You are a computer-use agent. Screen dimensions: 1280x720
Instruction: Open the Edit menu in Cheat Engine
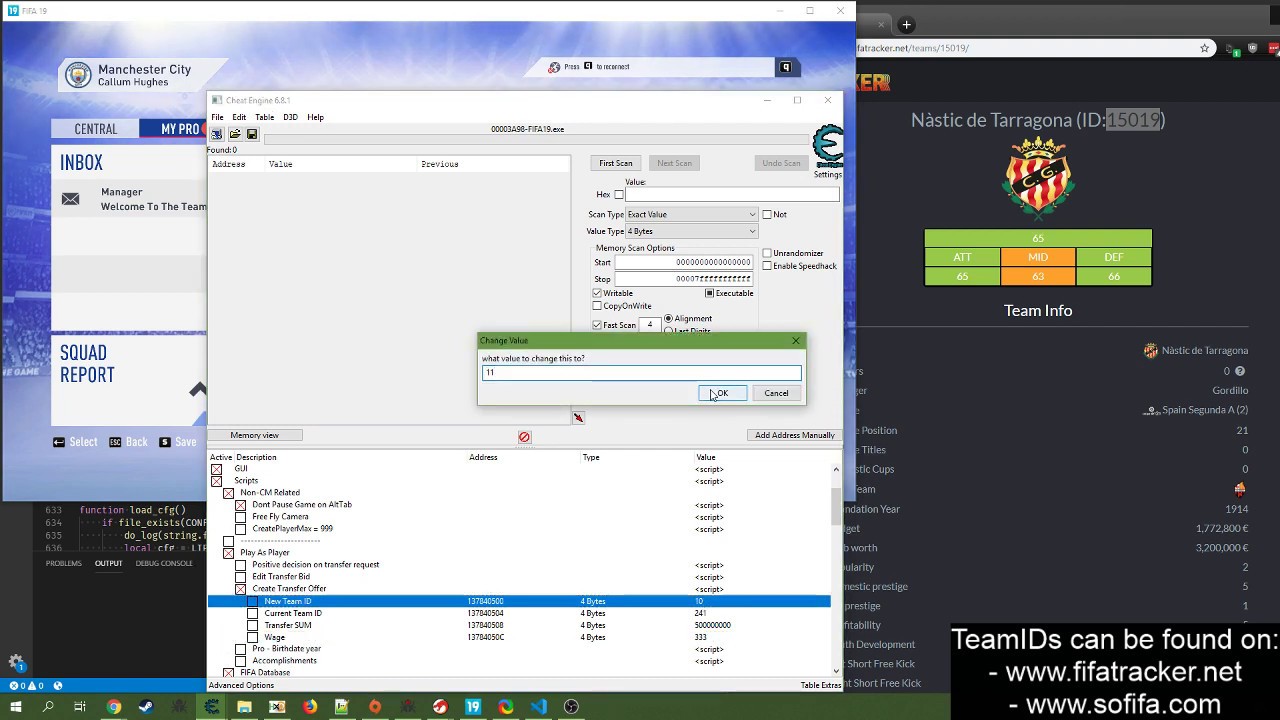[239, 117]
